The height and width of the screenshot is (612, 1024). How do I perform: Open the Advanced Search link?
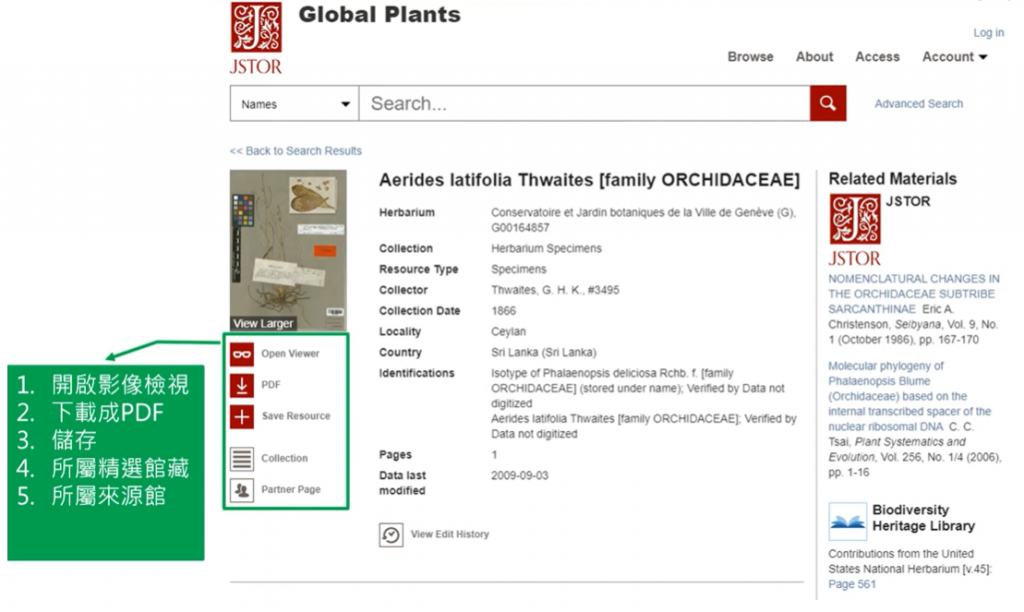918,104
